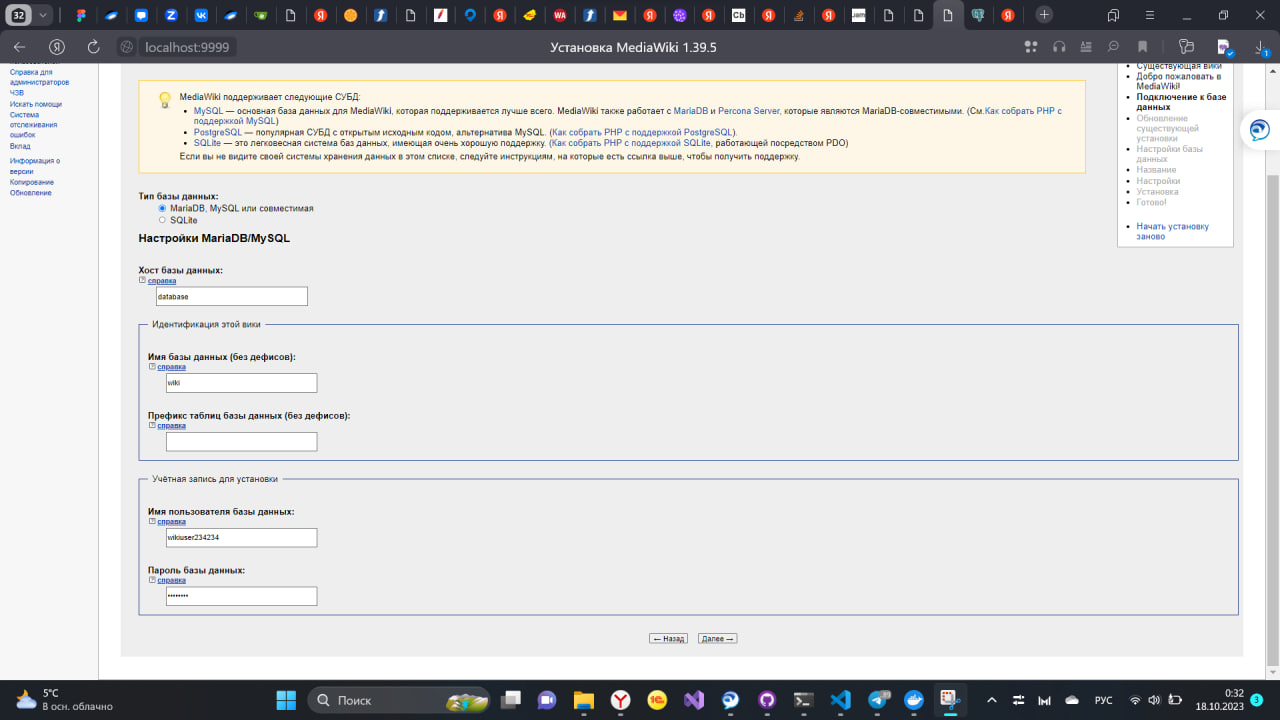Open a new browser tab with plus
This screenshot has height=720, width=1280.
[x=1044, y=15]
